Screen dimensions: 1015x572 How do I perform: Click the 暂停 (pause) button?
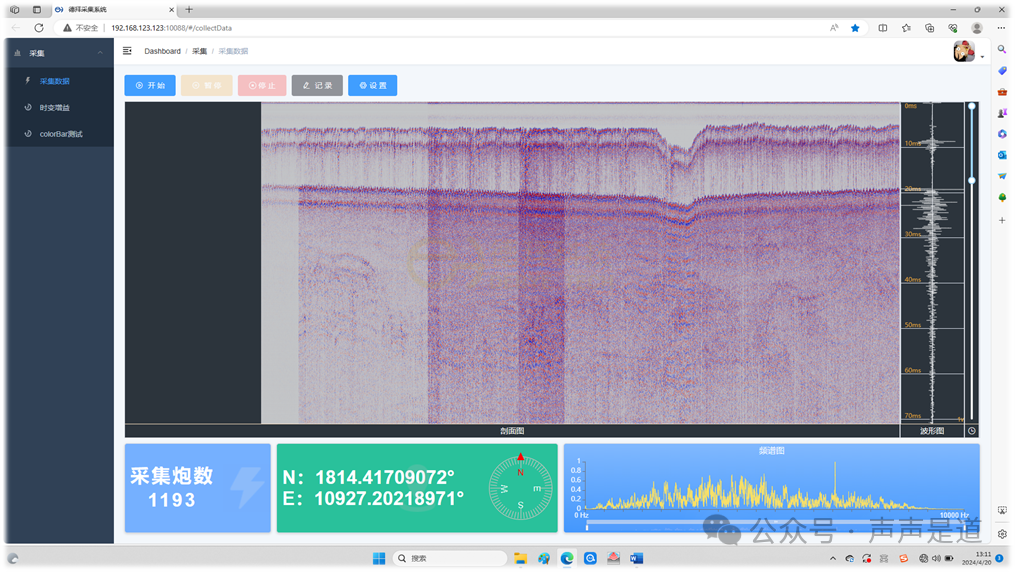(x=206, y=85)
